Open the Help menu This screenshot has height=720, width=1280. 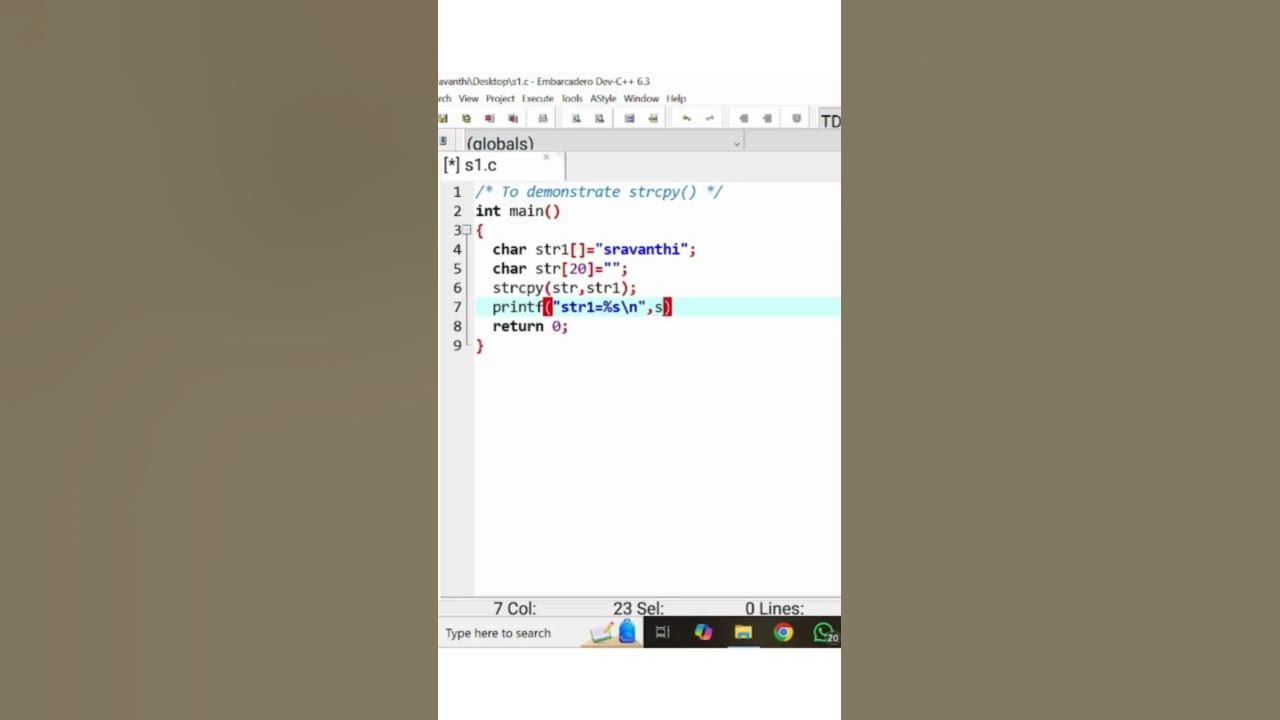pos(676,99)
